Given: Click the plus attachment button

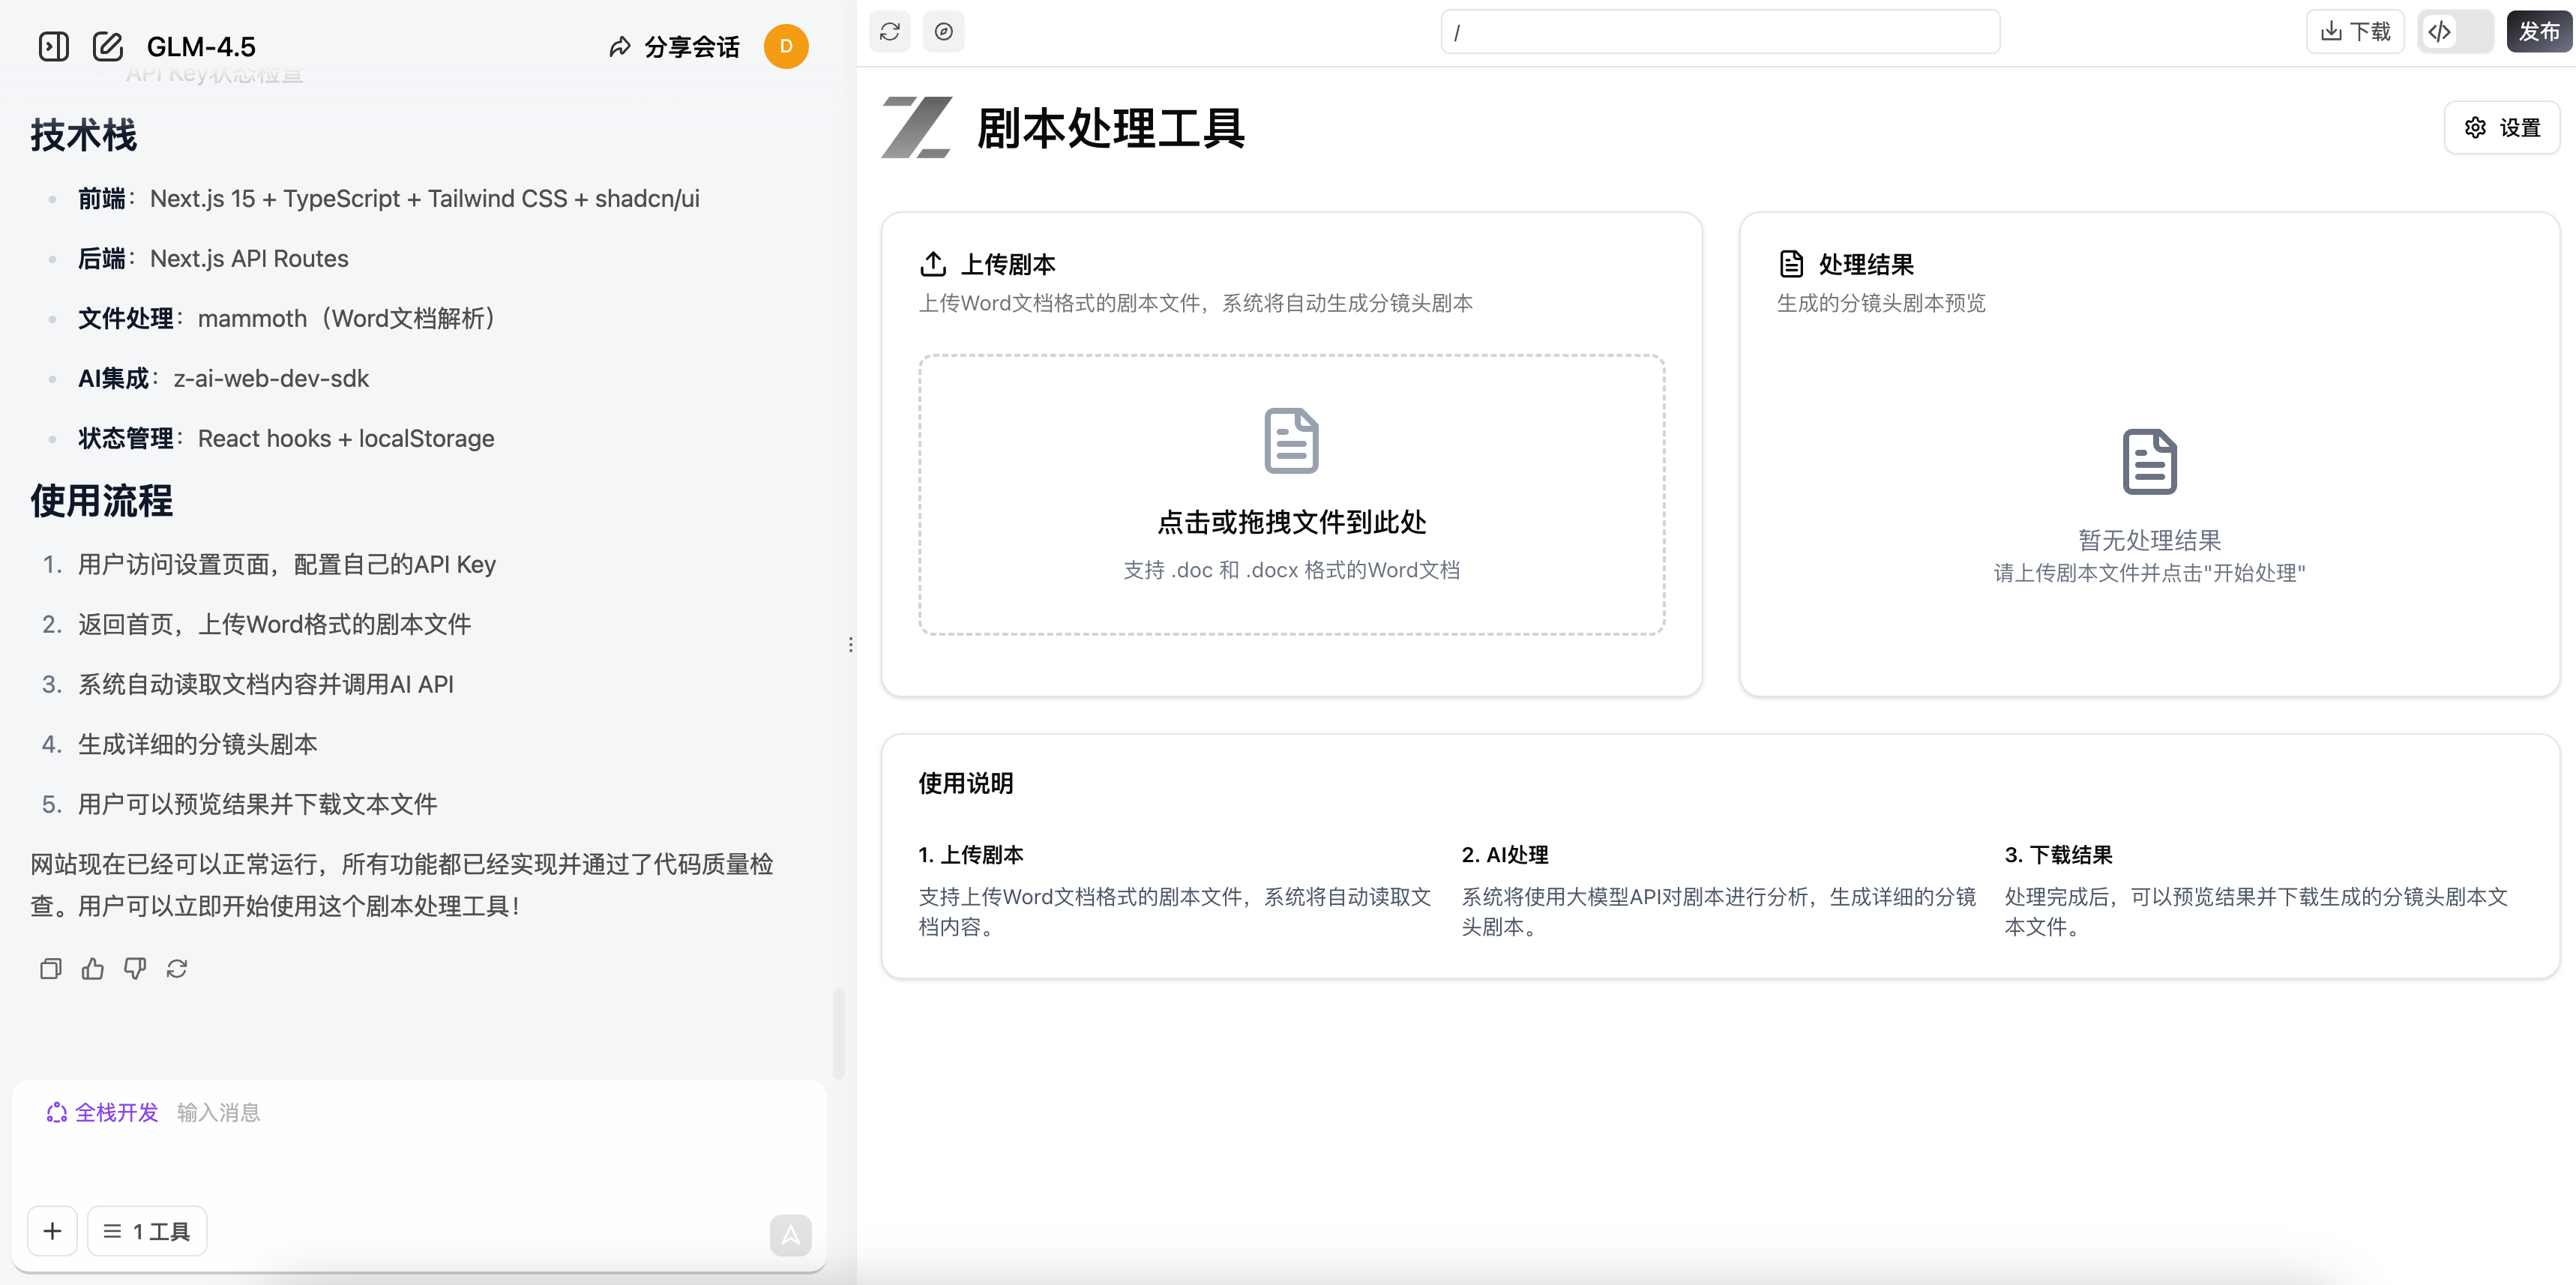Looking at the screenshot, I should (x=52, y=1231).
